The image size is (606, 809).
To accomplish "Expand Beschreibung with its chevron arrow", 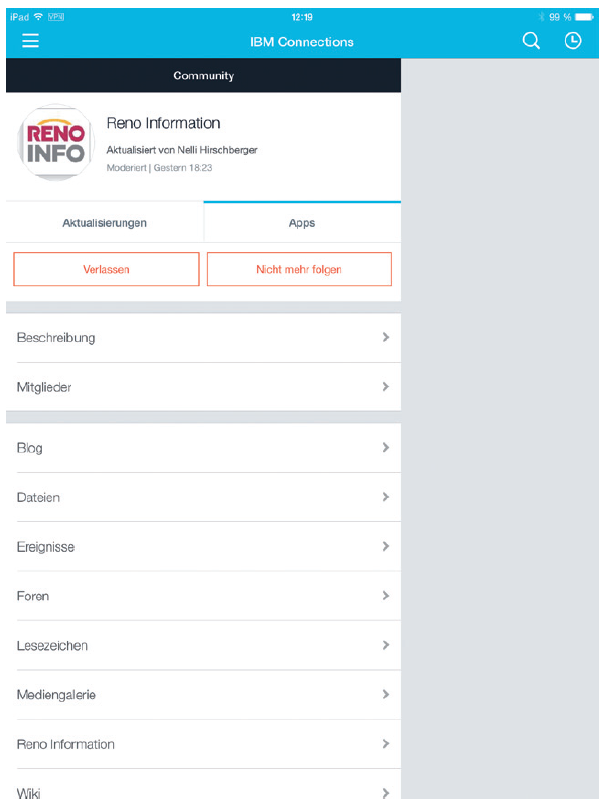I will pyautogui.click(x=385, y=338).
